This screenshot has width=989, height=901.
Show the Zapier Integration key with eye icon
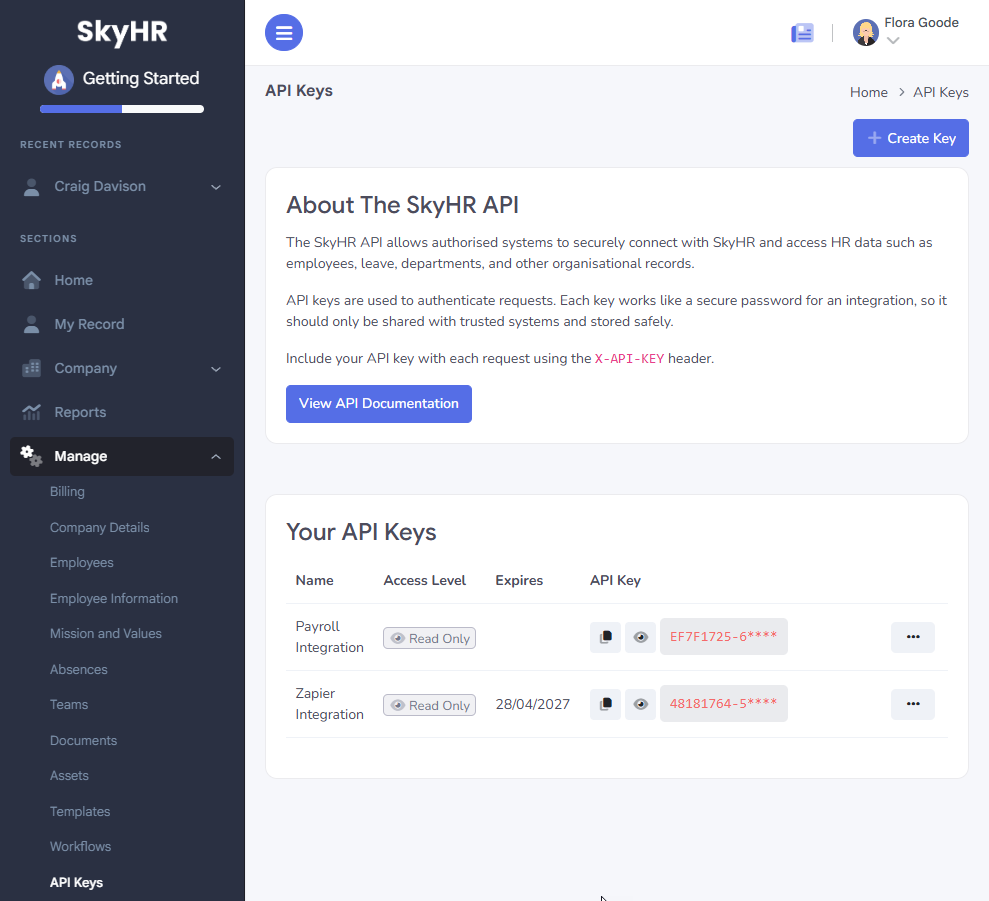[x=640, y=704]
